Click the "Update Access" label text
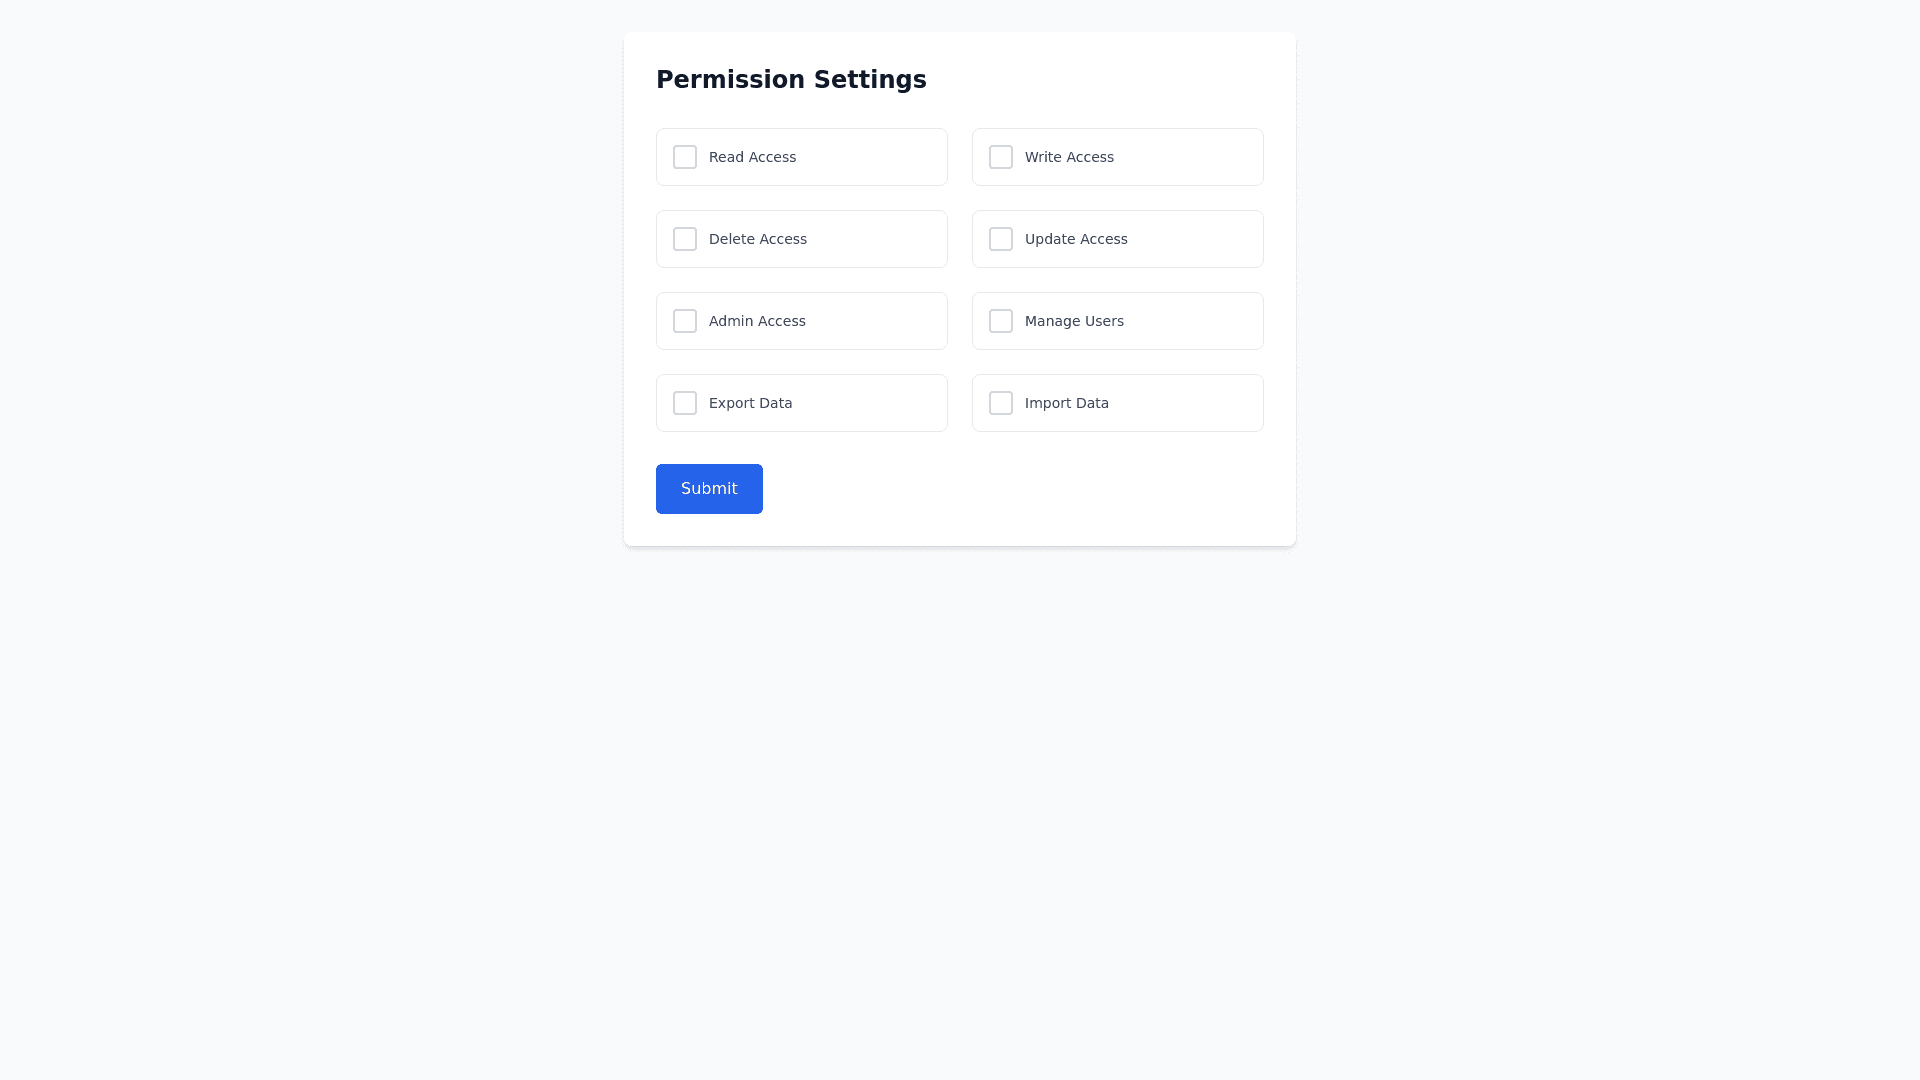The width and height of the screenshot is (1920, 1080). tap(1076, 239)
